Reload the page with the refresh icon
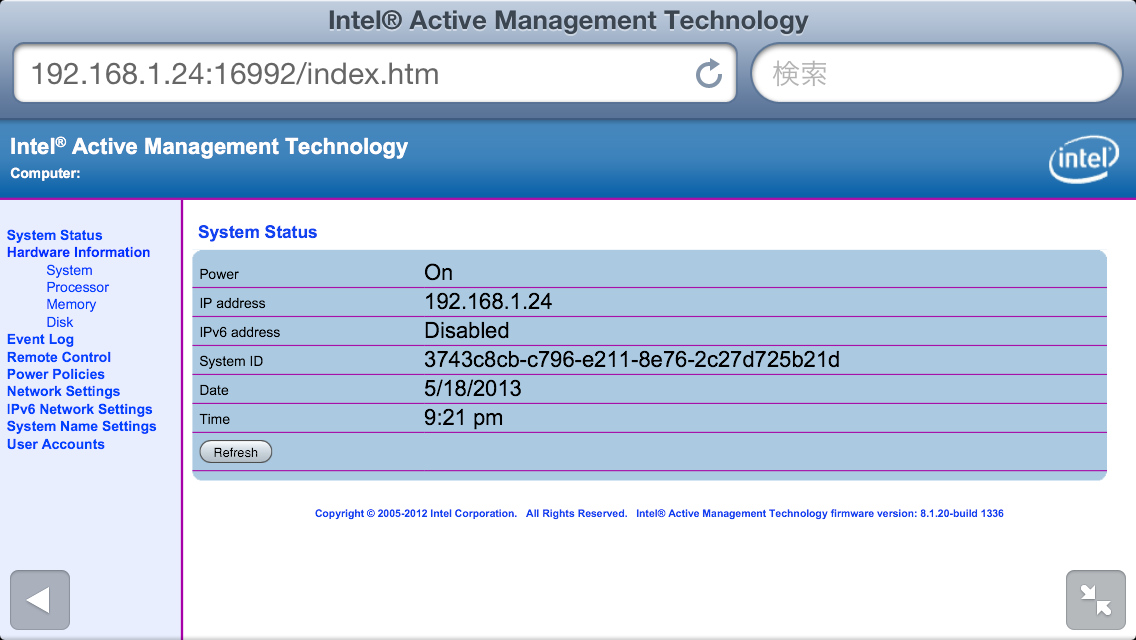This screenshot has height=640, width=1136. click(x=709, y=74)
